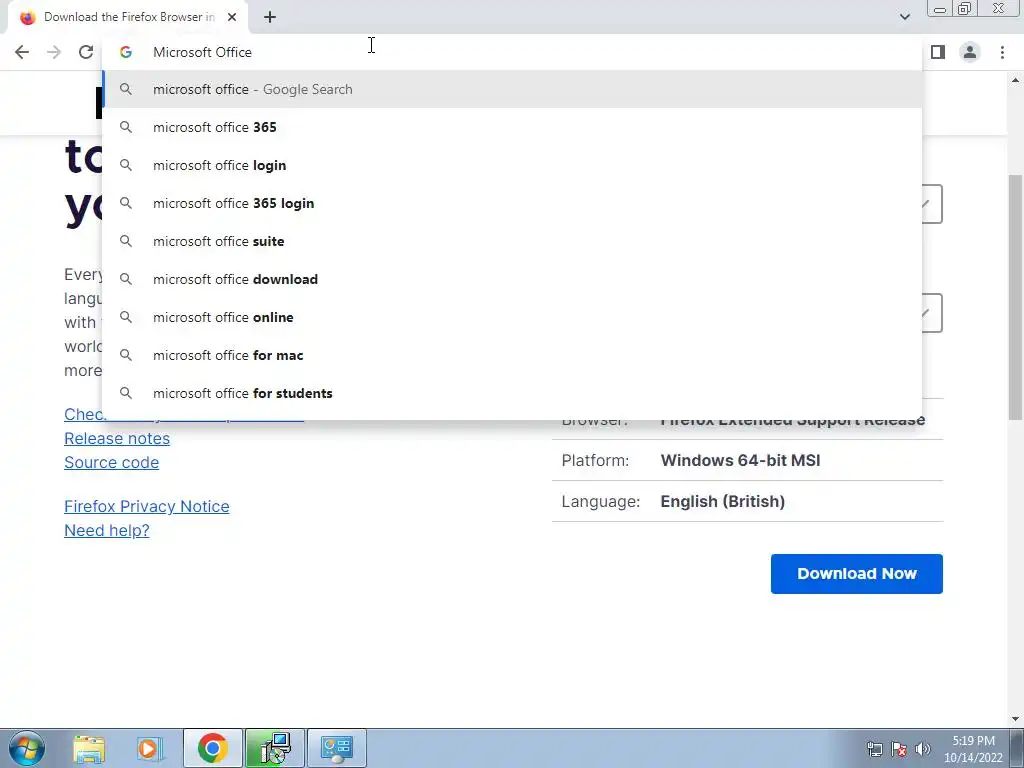
Task: Open File Explorer from taskbar
Action: pos(89,748)
